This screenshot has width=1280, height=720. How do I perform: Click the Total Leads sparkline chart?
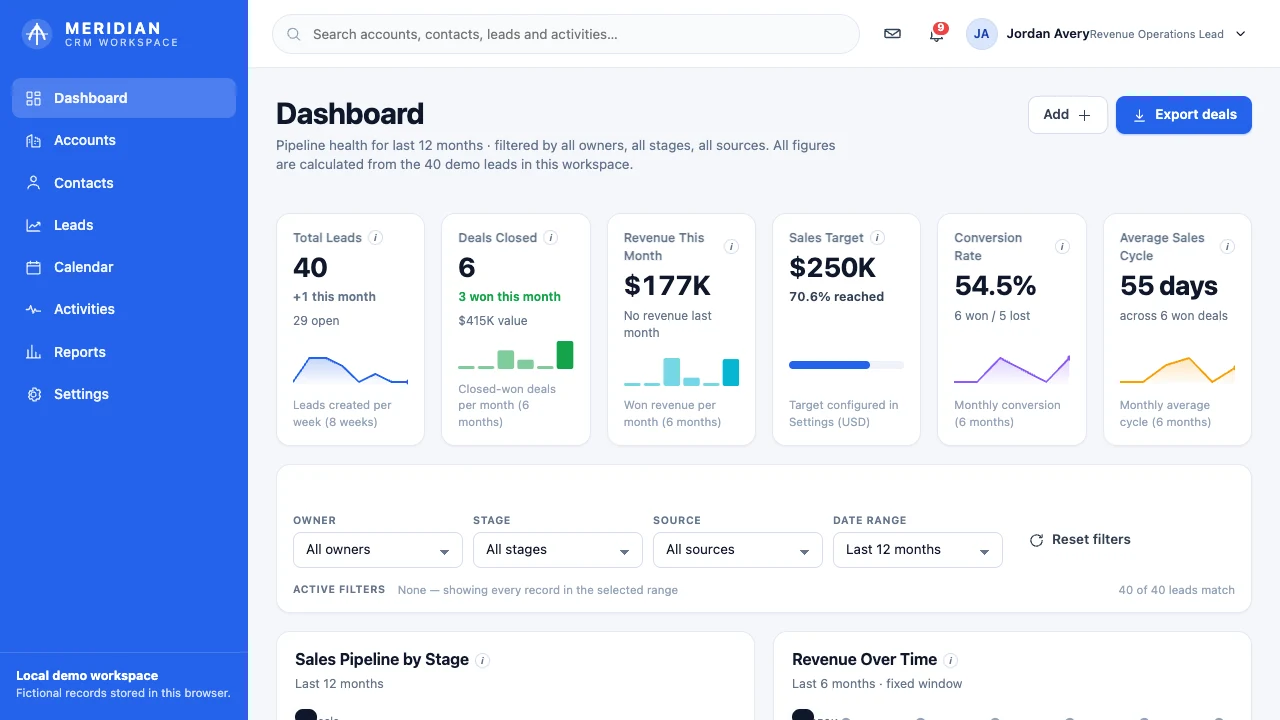pos(350,369)
